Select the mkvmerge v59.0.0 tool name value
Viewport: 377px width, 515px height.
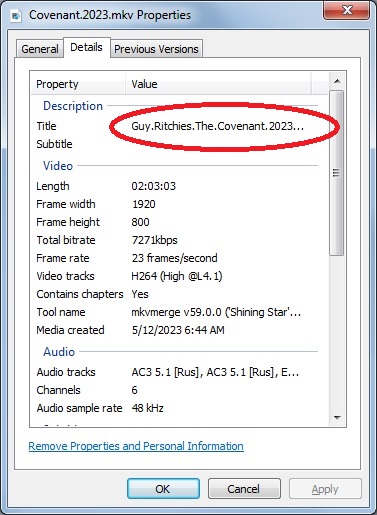(x=216, y=312)
